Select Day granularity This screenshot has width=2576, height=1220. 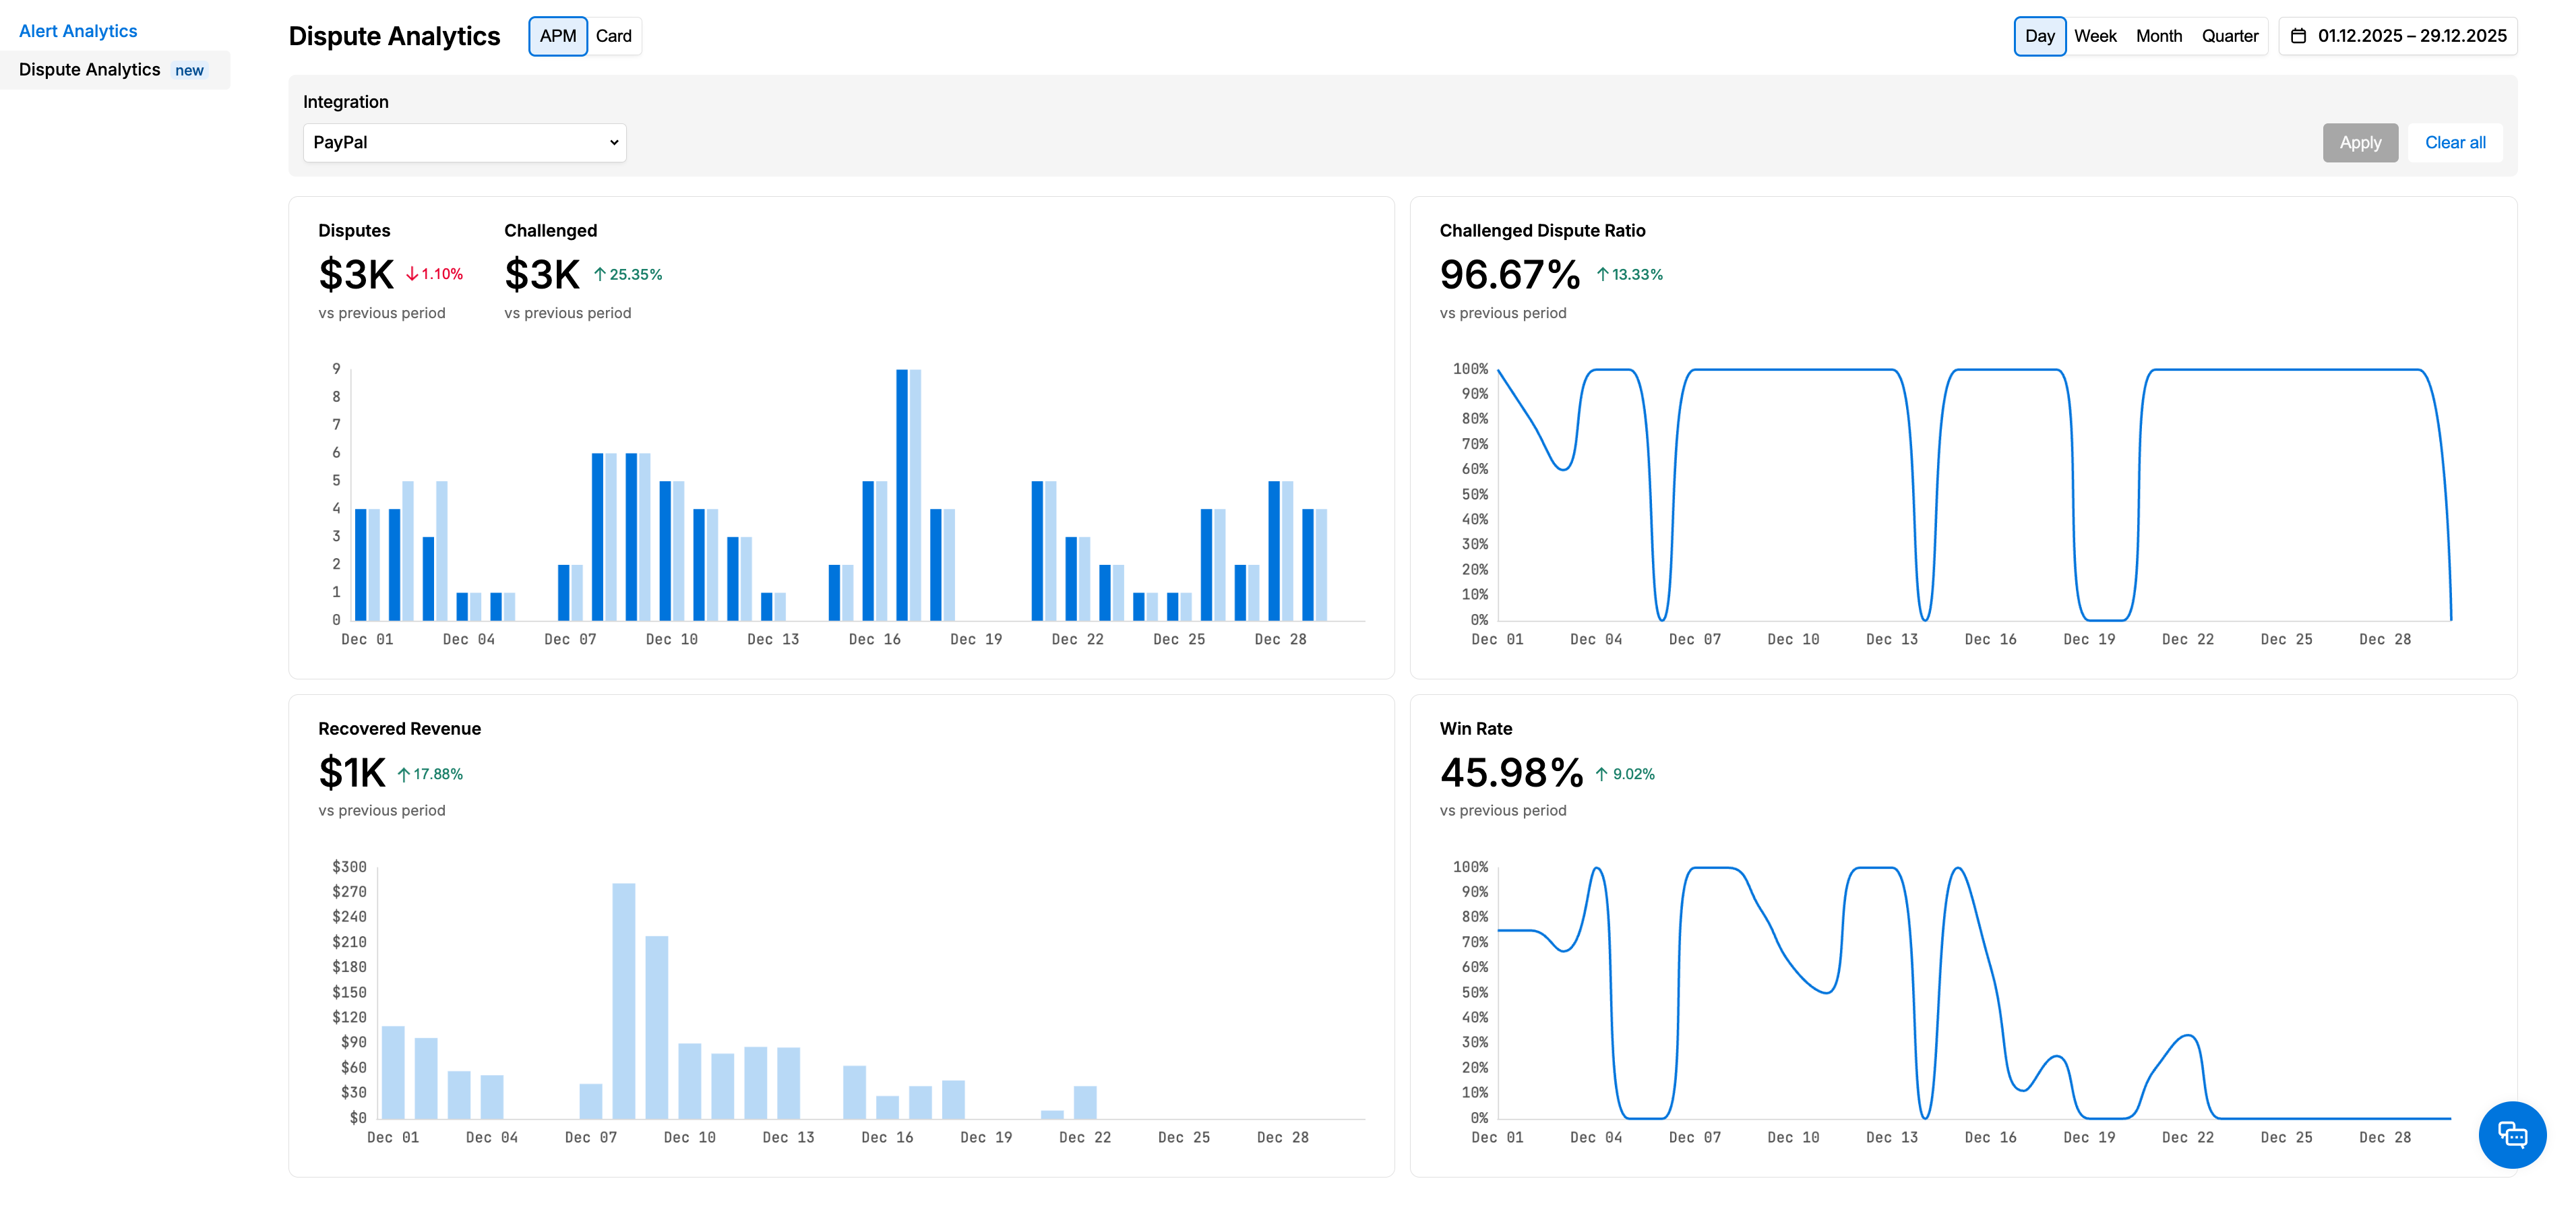[x=2039, y=36]
